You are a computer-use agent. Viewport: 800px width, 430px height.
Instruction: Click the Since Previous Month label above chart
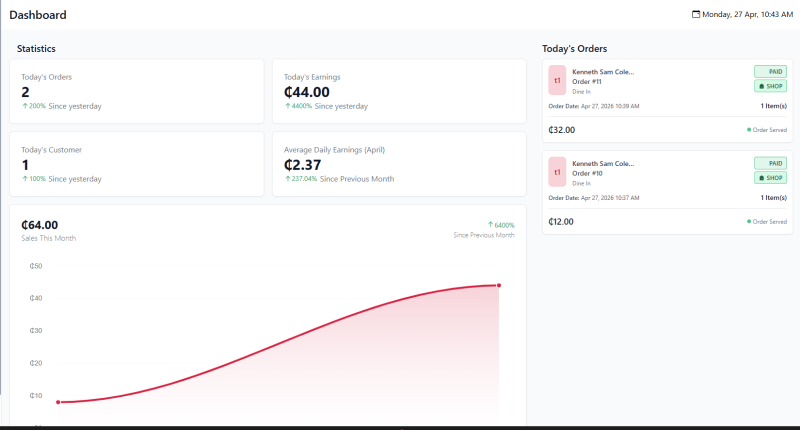tap(484, 235)
